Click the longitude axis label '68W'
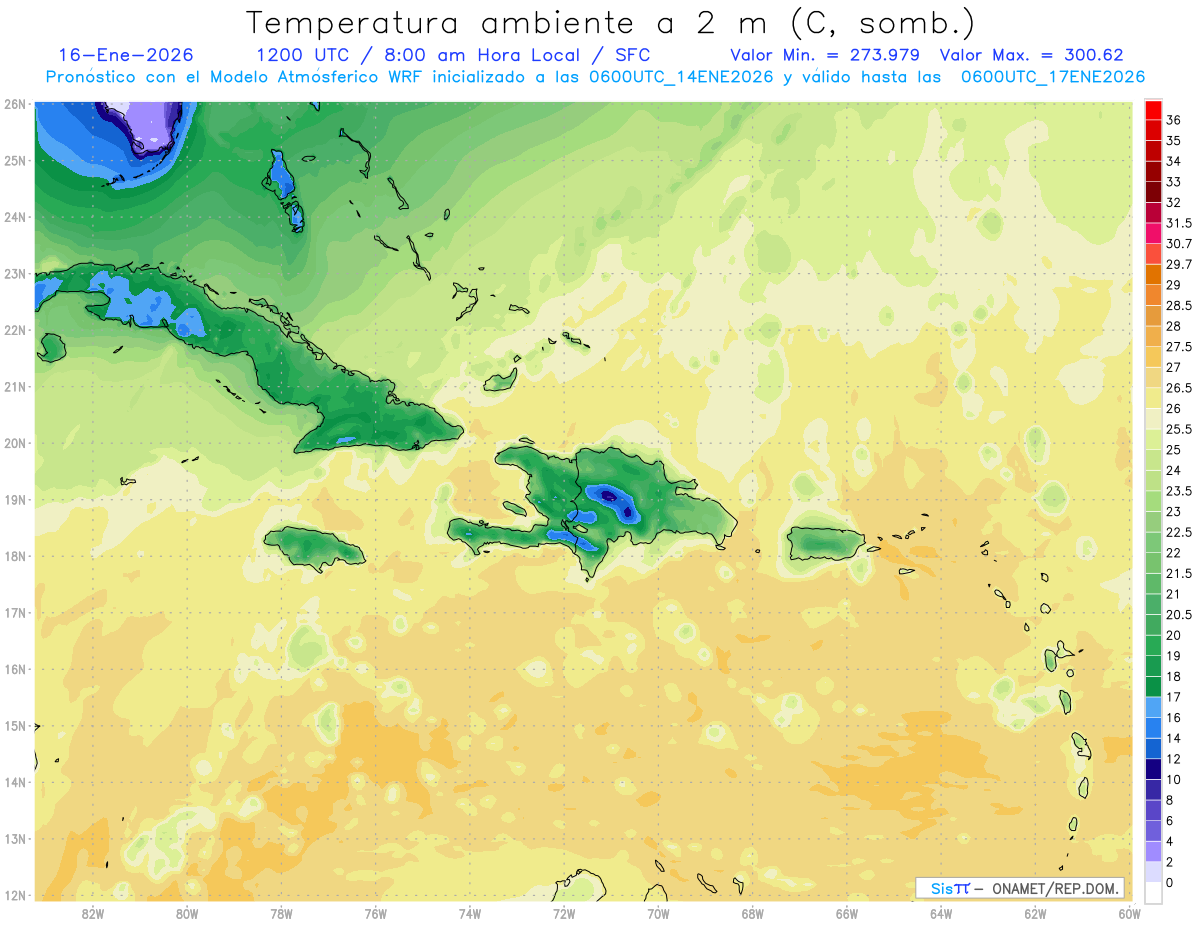This screenshot has width=1200, height=927. pos(753,914)
